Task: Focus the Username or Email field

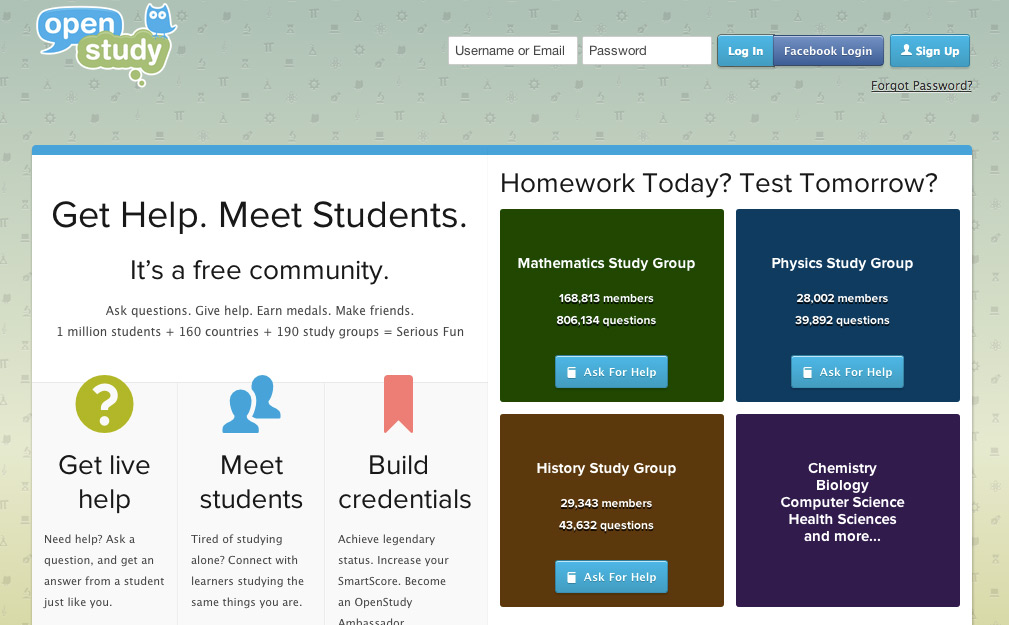Action: click(512, 51)
